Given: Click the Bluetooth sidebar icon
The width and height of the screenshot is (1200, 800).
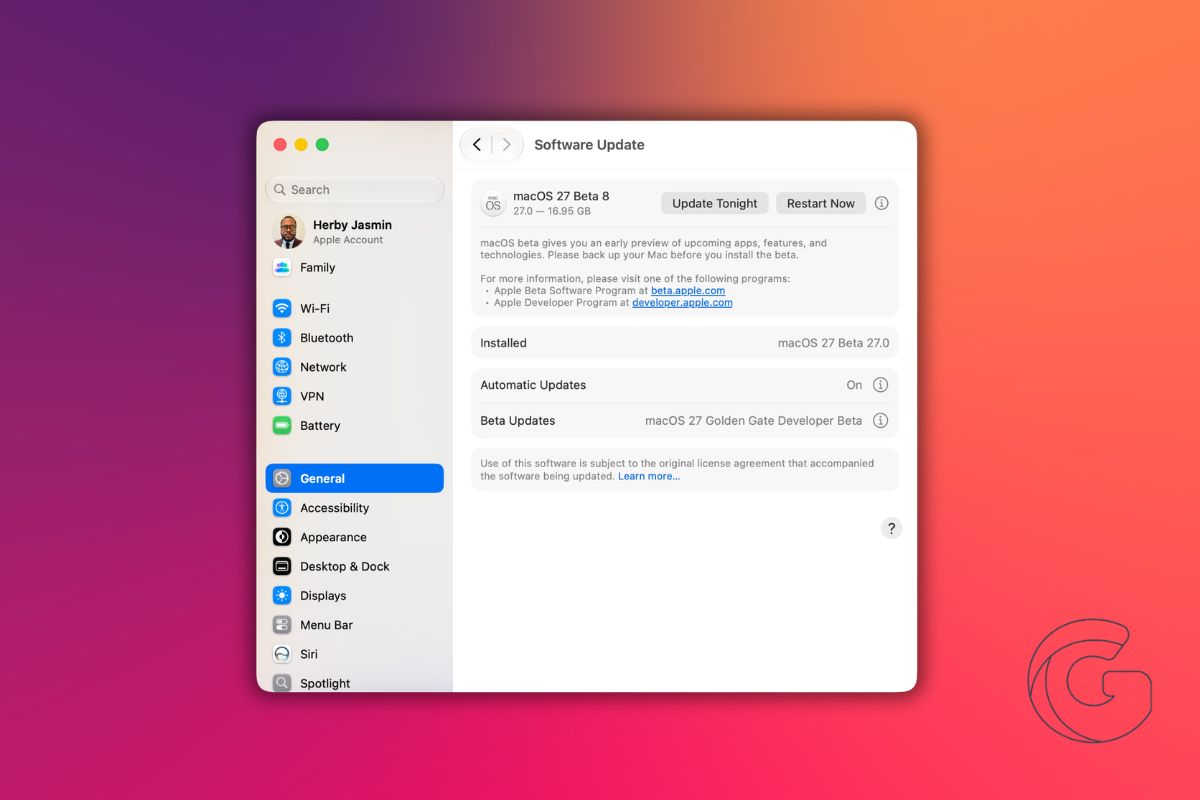Looking at the screenshot, I should (282, 338).
